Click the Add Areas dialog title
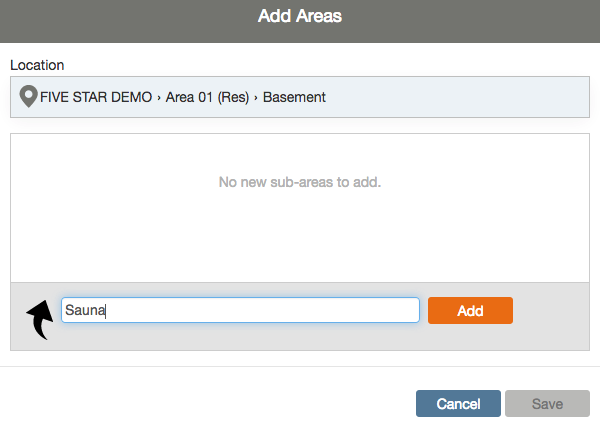600x422 pixels. pos(300,16)
